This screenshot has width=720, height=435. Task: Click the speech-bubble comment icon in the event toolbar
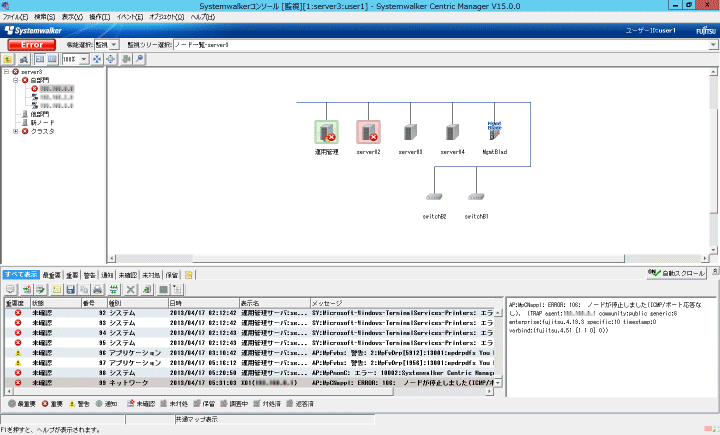[x=11, y=289]
